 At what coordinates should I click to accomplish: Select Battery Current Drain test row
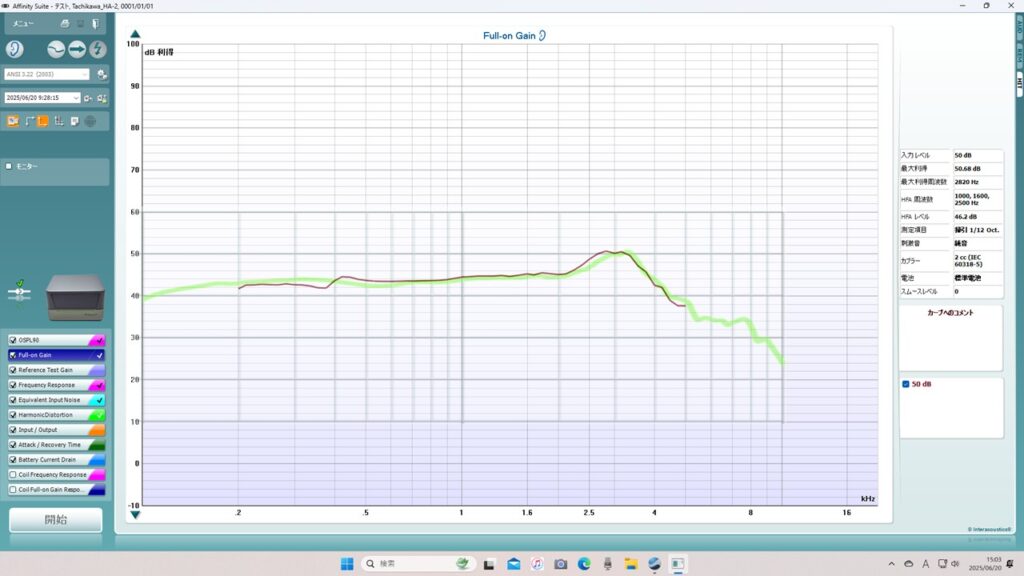point(56,460)
